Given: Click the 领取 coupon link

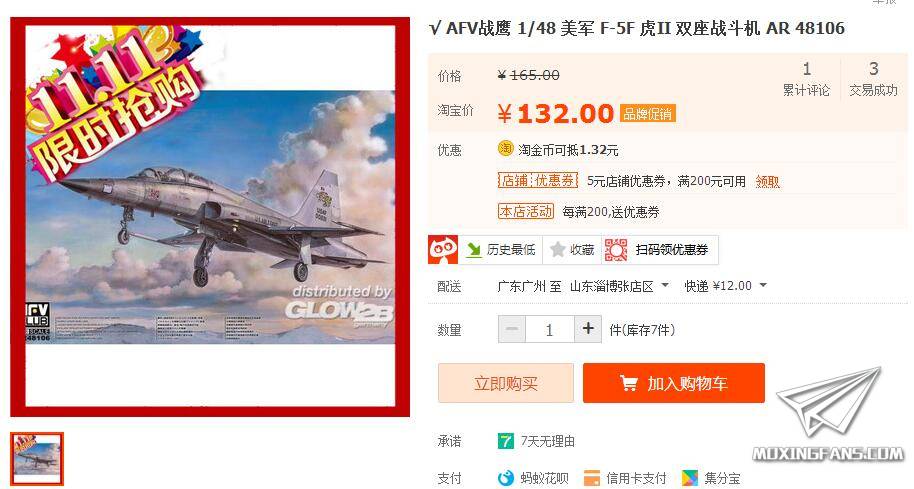Looking at the screenshot, I should 767,181.
